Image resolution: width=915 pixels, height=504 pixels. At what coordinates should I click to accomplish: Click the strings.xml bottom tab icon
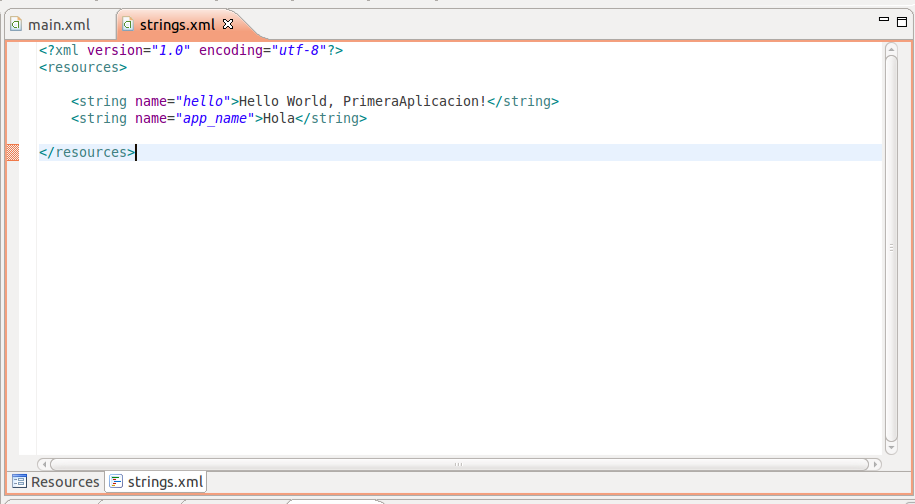coord(116,482)
